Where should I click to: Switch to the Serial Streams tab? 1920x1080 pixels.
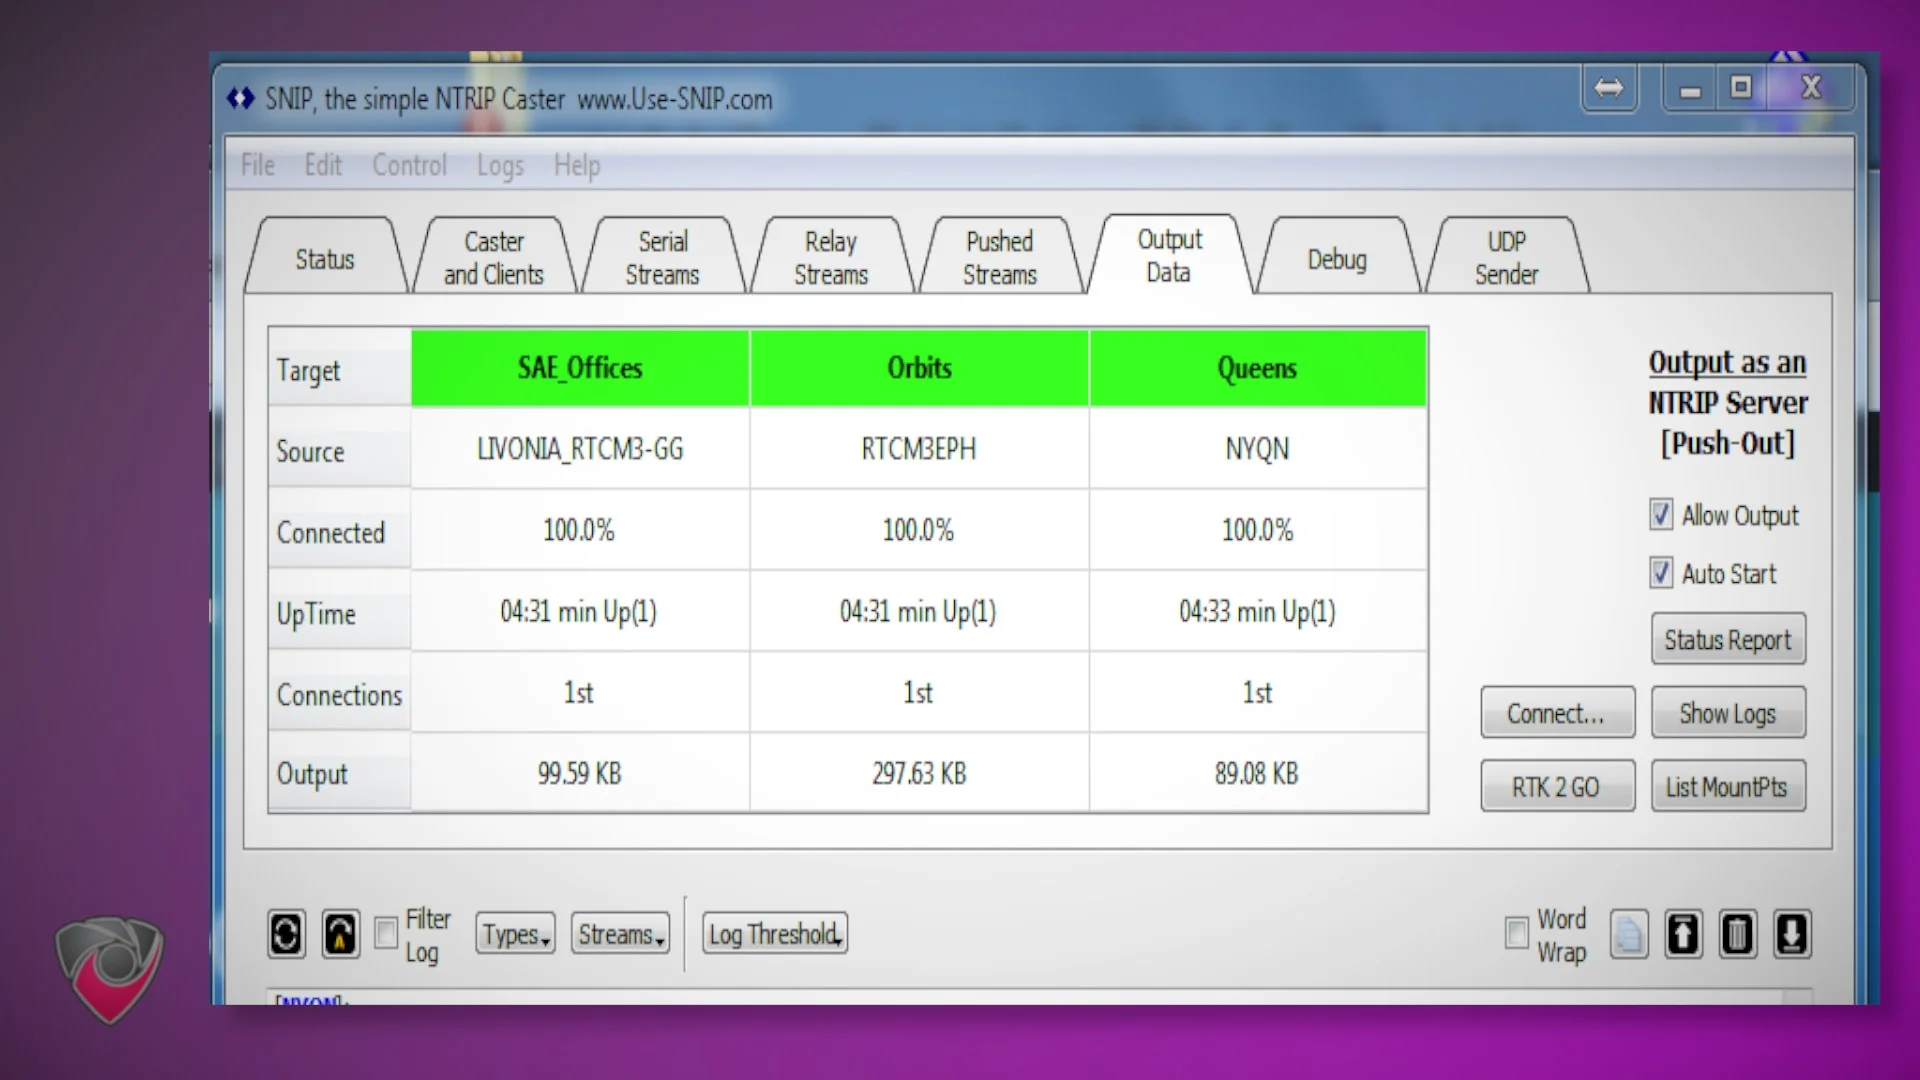(662, 258)
